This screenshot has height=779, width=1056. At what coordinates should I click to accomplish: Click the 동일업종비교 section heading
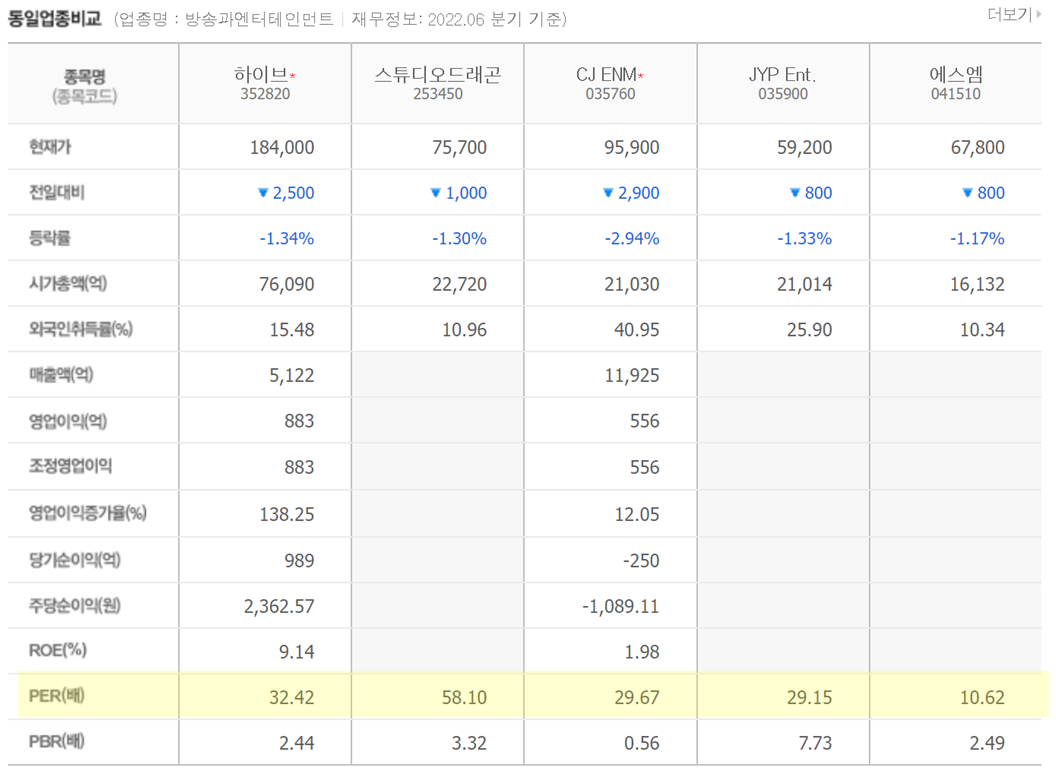(x=55, y=18)
